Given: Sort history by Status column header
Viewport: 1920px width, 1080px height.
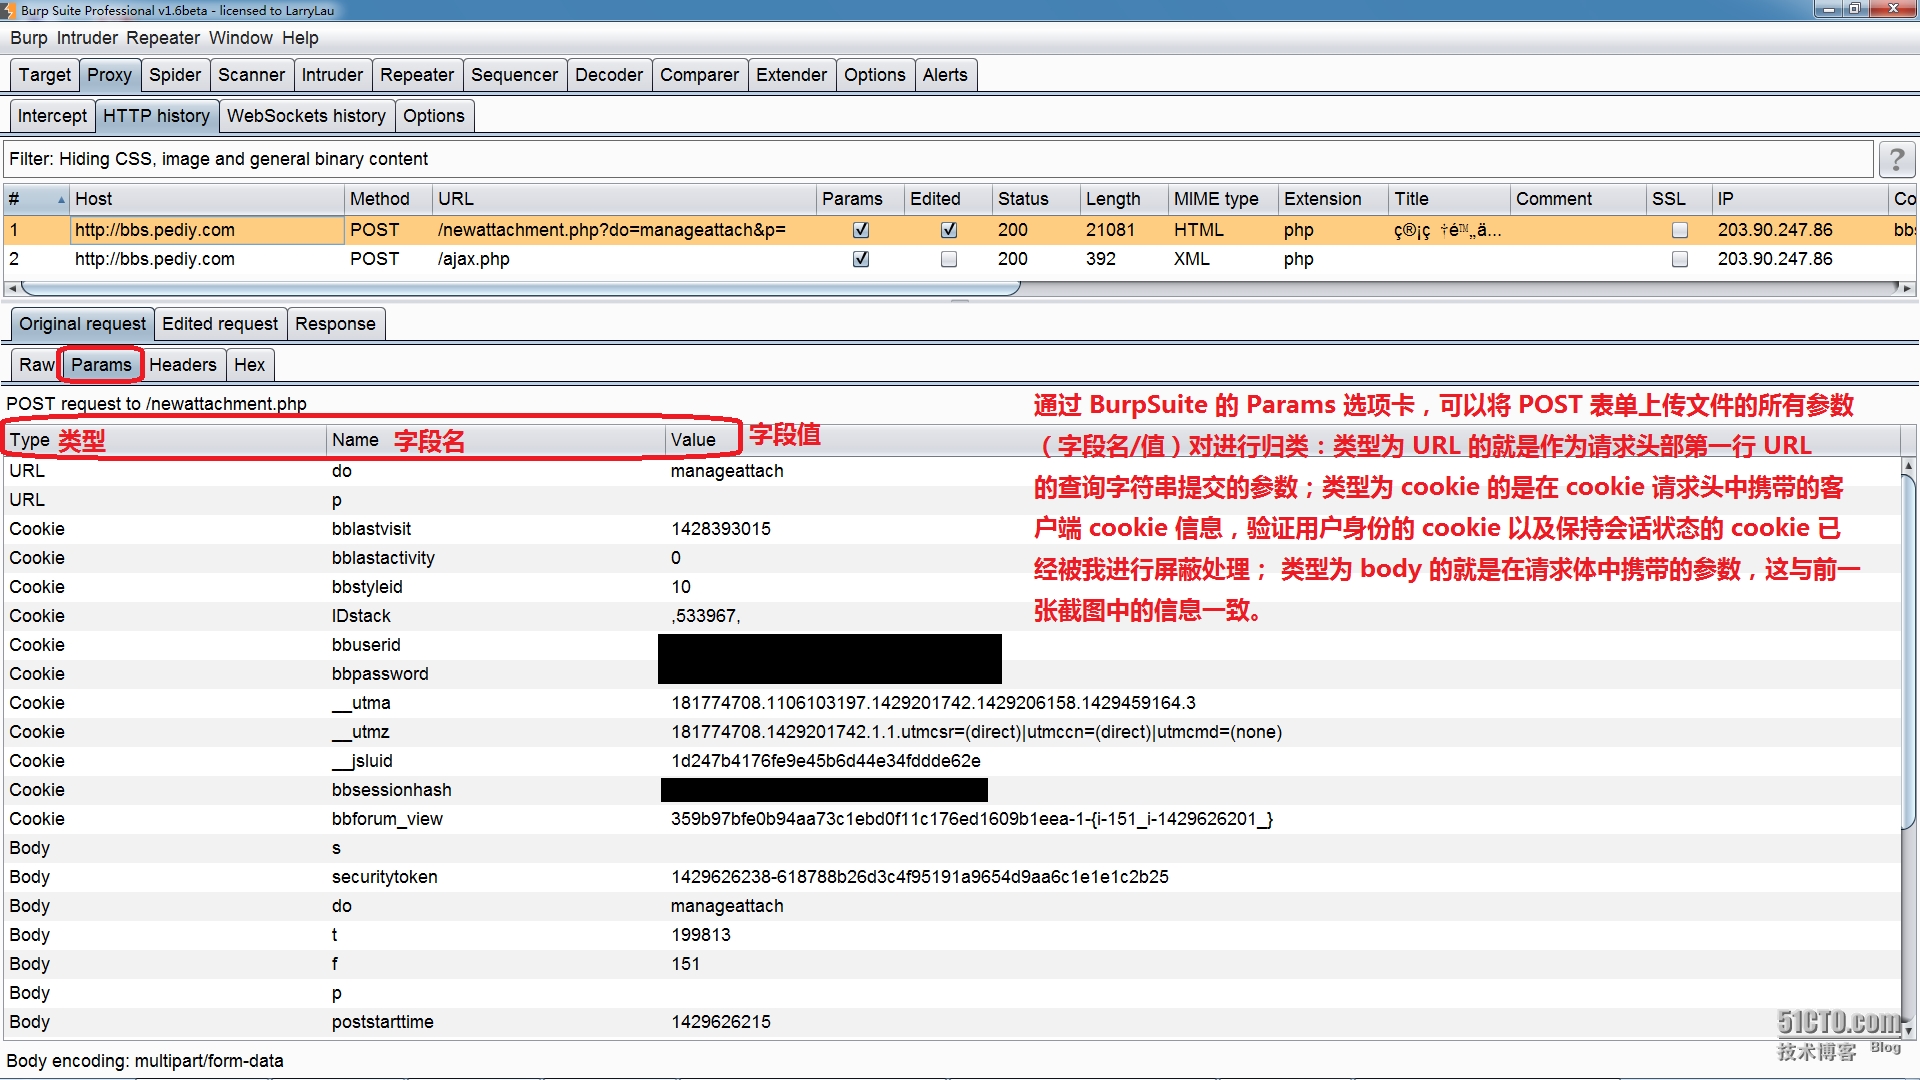Looking at the screenshot, I should (x=1036, y=199).
